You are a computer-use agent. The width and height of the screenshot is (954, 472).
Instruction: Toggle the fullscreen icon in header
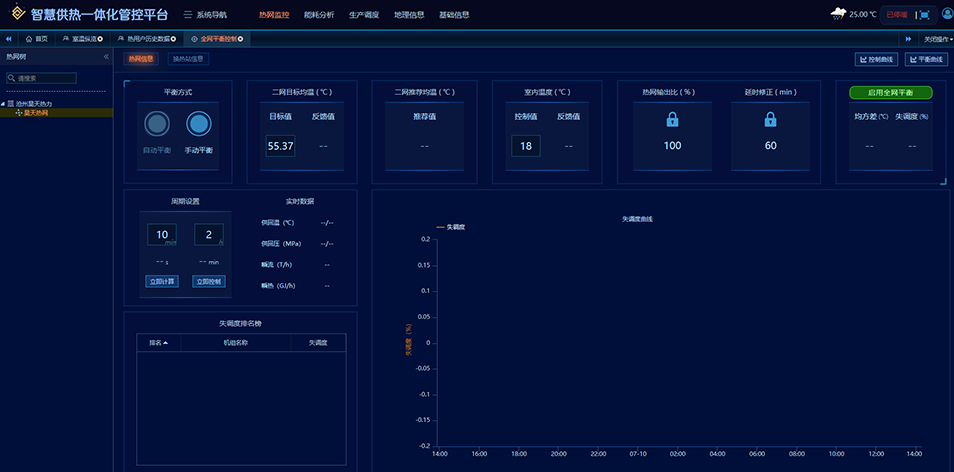[x=924, y=15]
